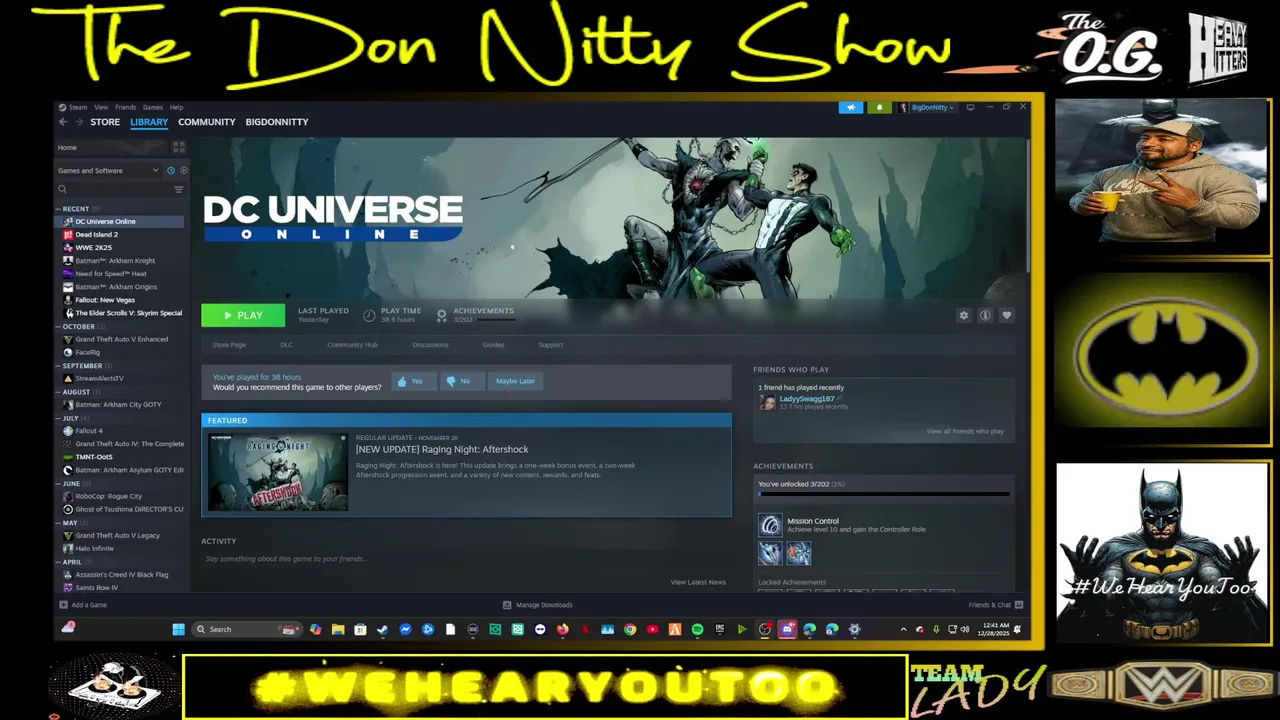Image resolution: width=1280 pixels, height=720 pixels.
Task: Open the Games menu
Action: [x=152, y=107]
